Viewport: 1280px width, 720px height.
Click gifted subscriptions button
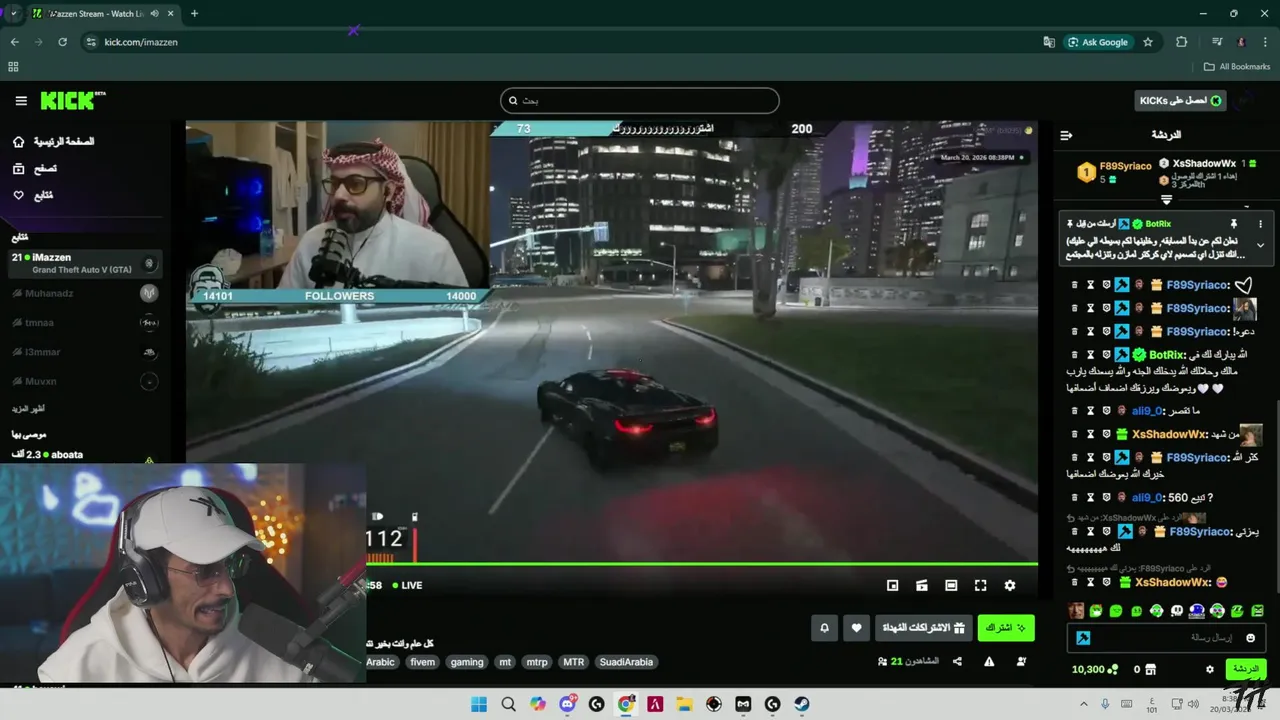[926, 628]
